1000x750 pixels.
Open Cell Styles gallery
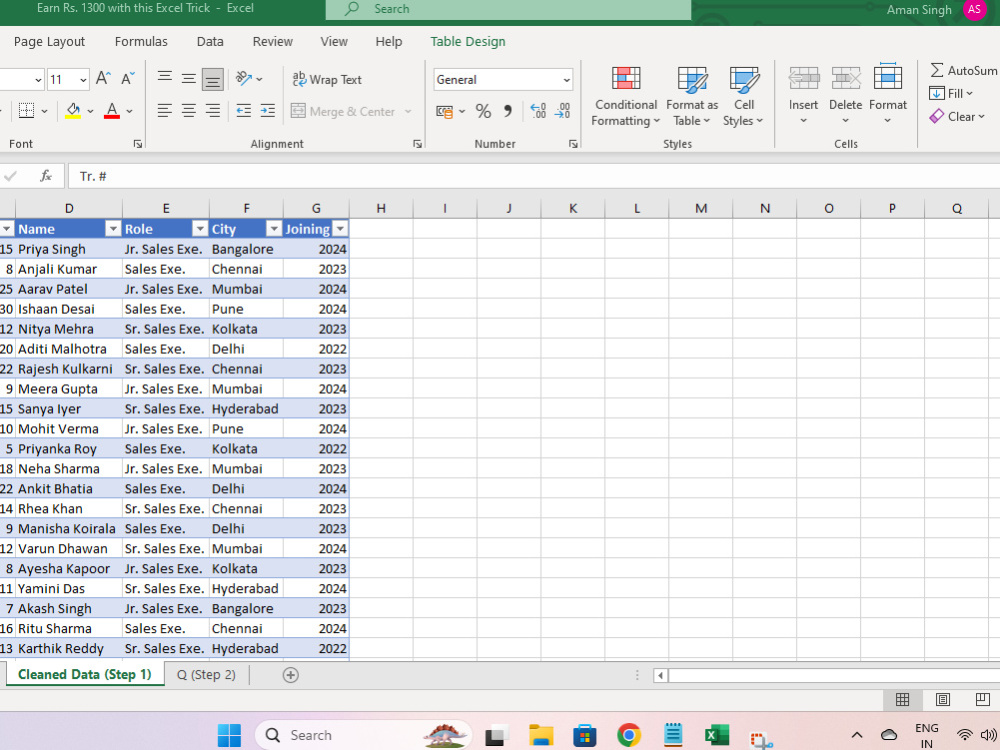click(743, 95)
